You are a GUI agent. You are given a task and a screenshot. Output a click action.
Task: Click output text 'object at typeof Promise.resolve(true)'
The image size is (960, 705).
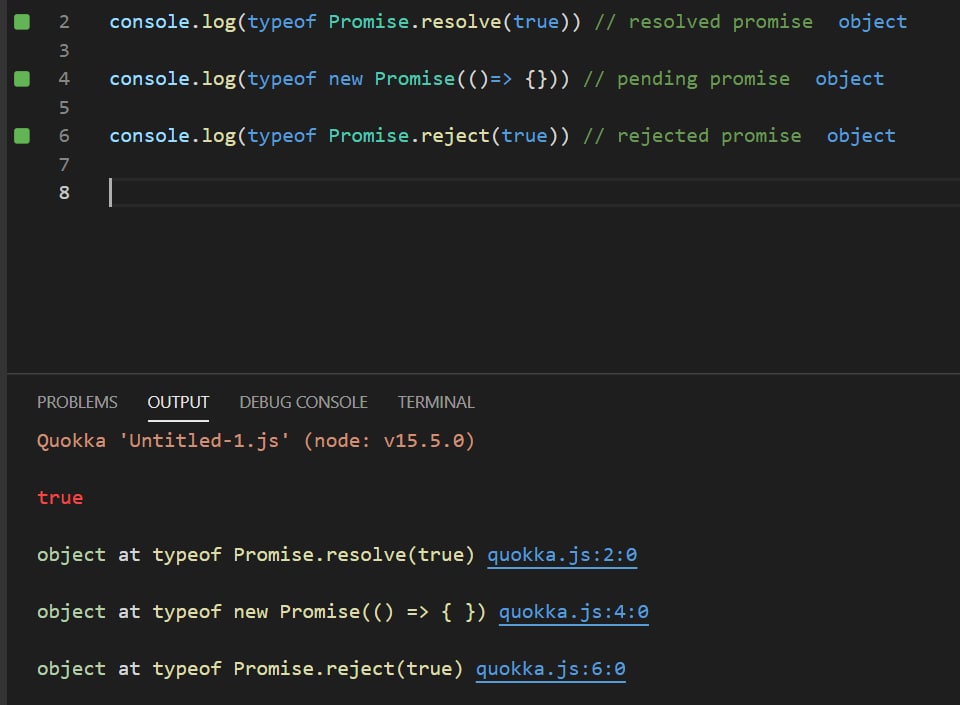pos(256,555)
